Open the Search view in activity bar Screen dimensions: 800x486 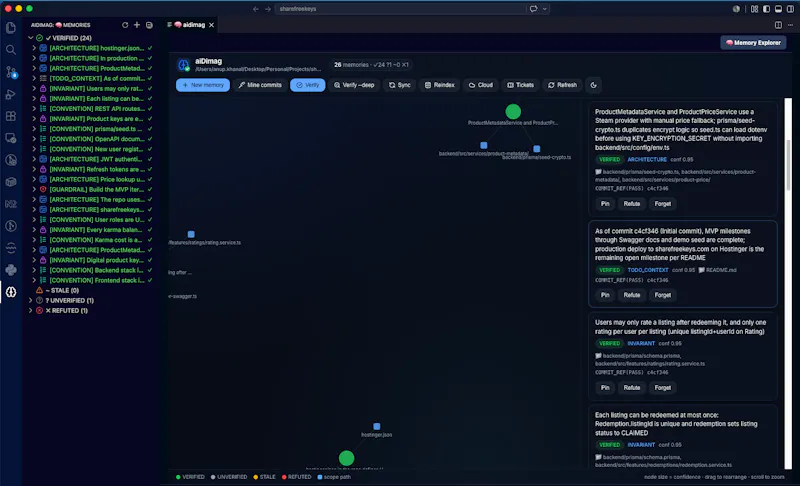[11, 50]
